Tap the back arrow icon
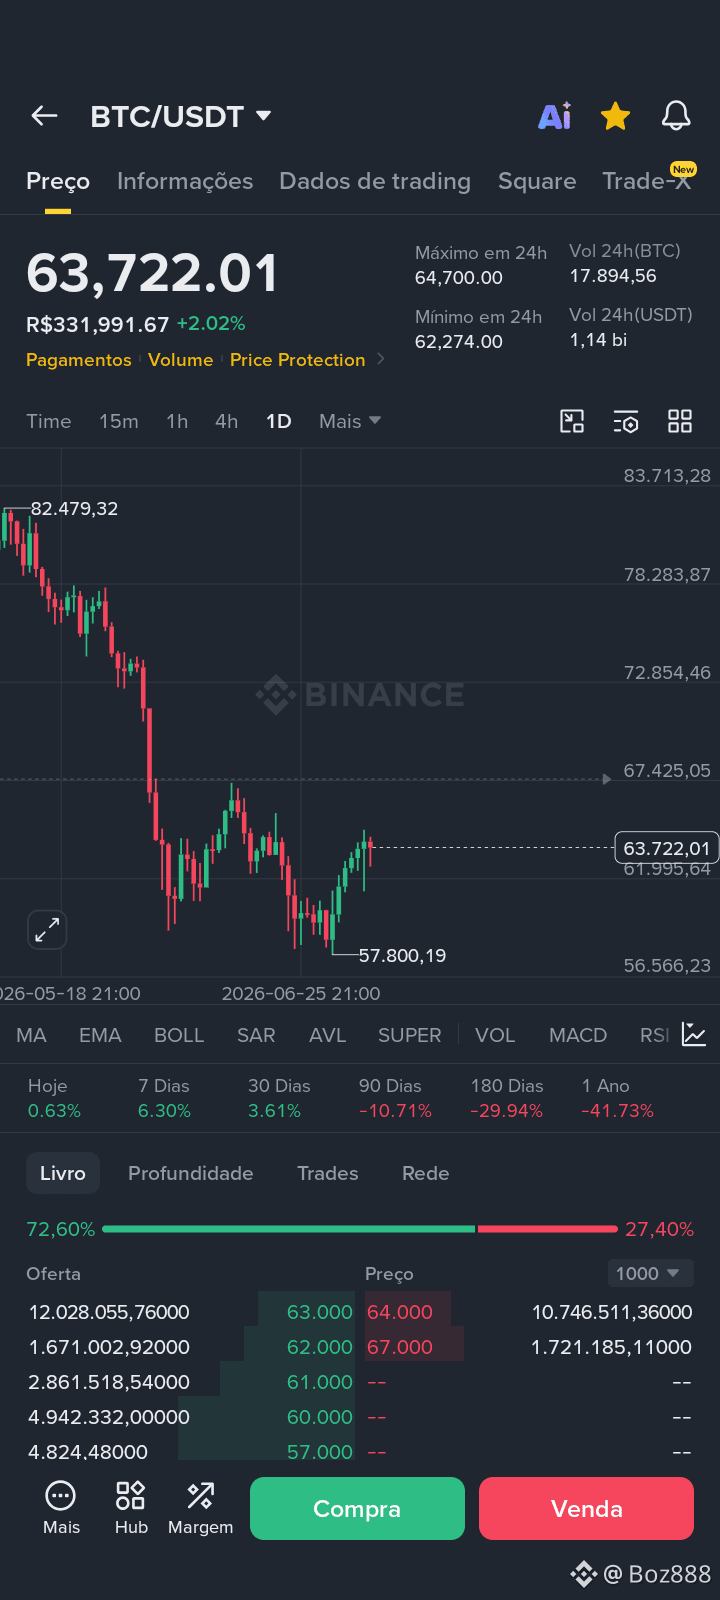The height and width of the screenshot is (1600, 720). point(44,116)
